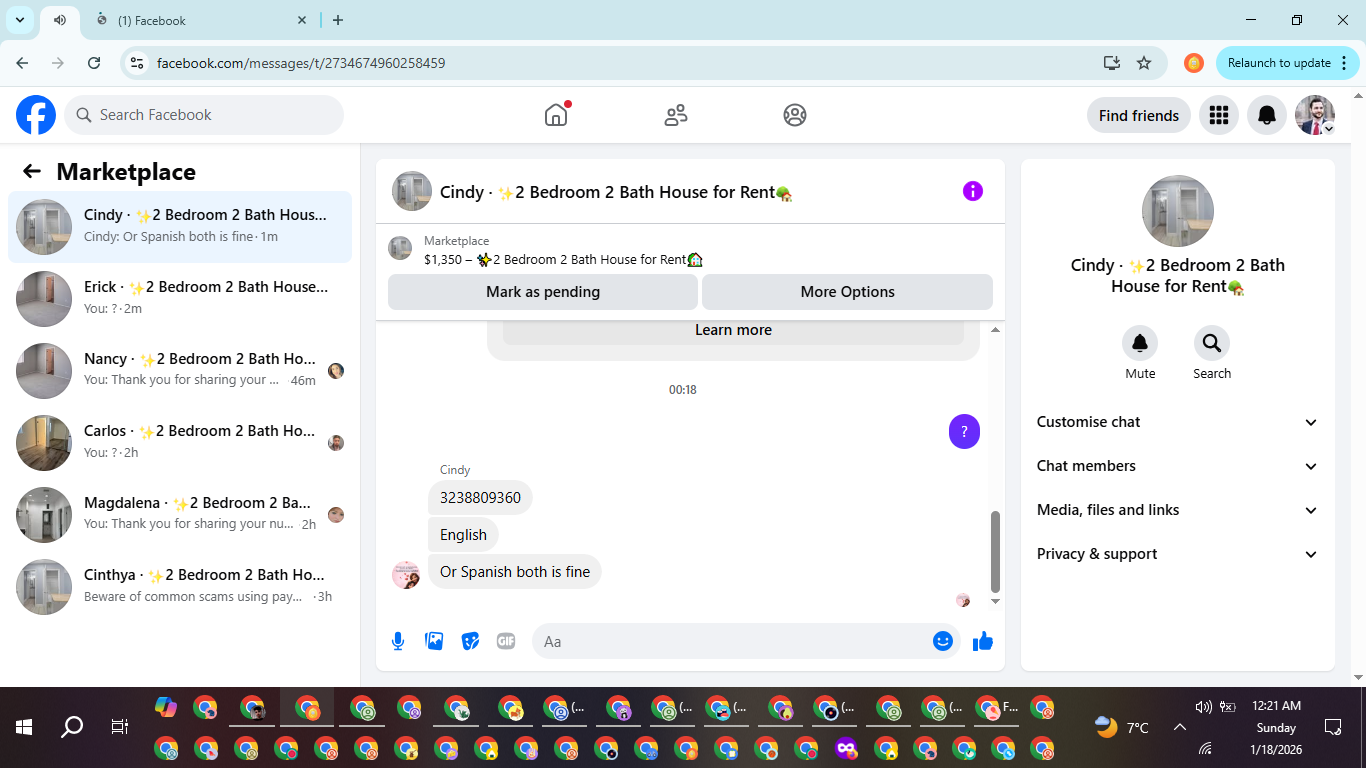The image size is (1366, 768).
Task: Open Task View on the taskbar
Action: [x=119, y=727]
